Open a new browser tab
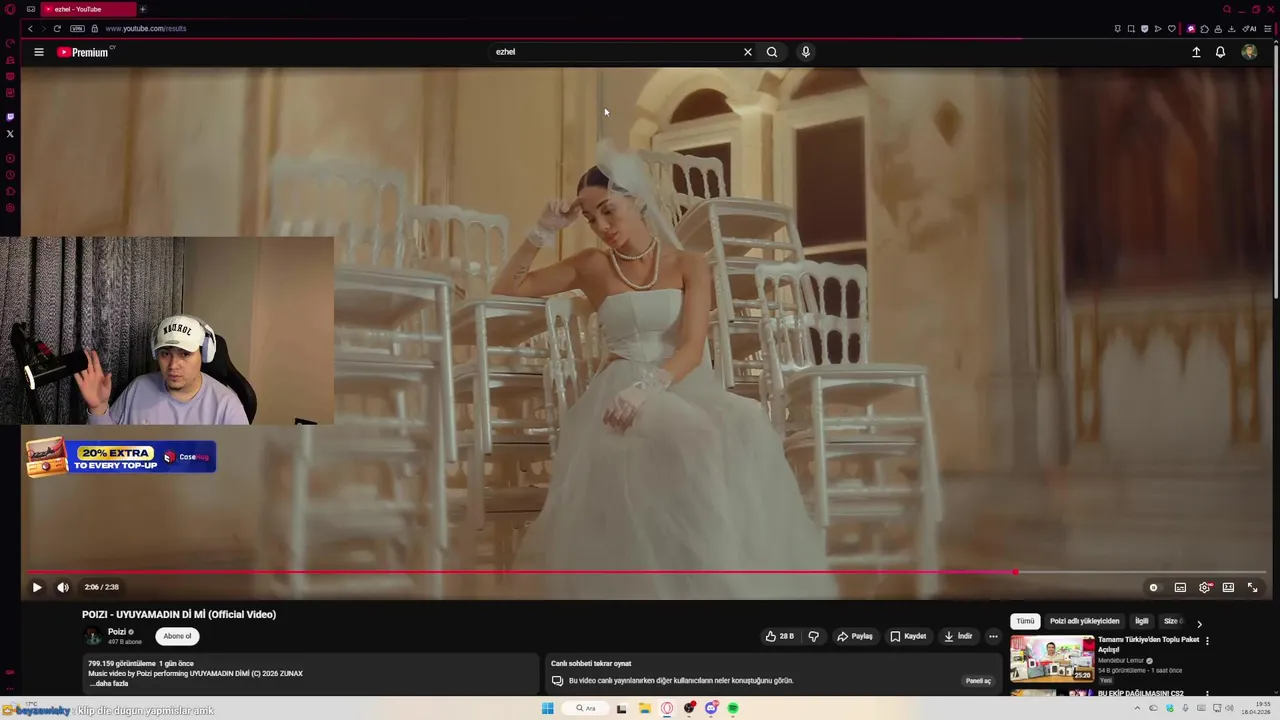The width and height of the screenshot is (1280, 720). pyautogui.click(x=142, y=9)
